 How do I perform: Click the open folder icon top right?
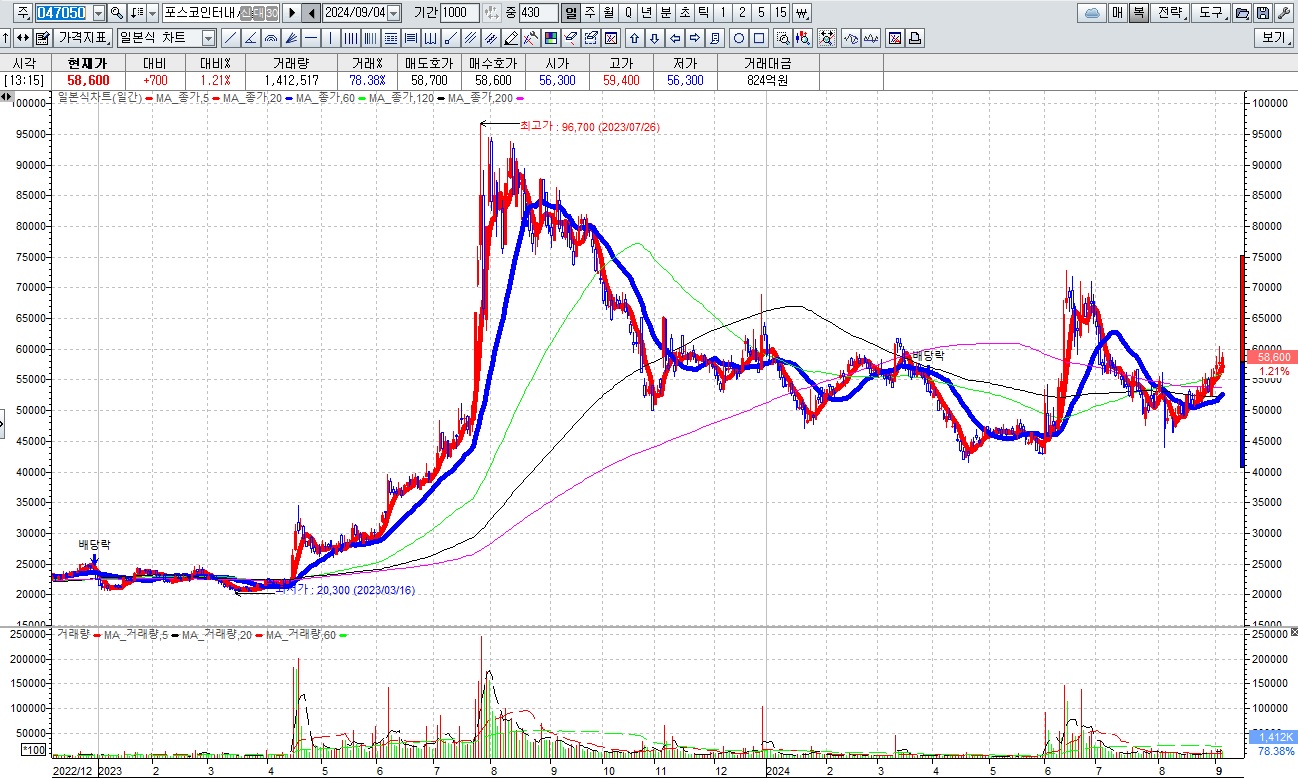[x=1242, y=13]
